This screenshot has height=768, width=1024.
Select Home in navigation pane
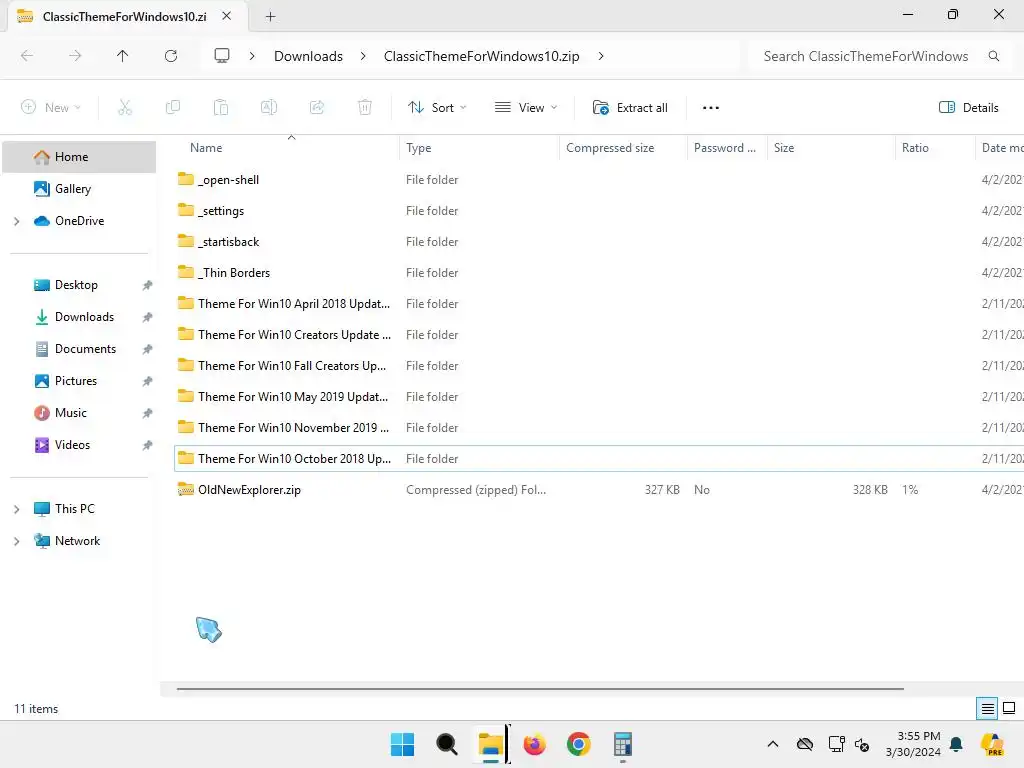[x=79, y=157]
